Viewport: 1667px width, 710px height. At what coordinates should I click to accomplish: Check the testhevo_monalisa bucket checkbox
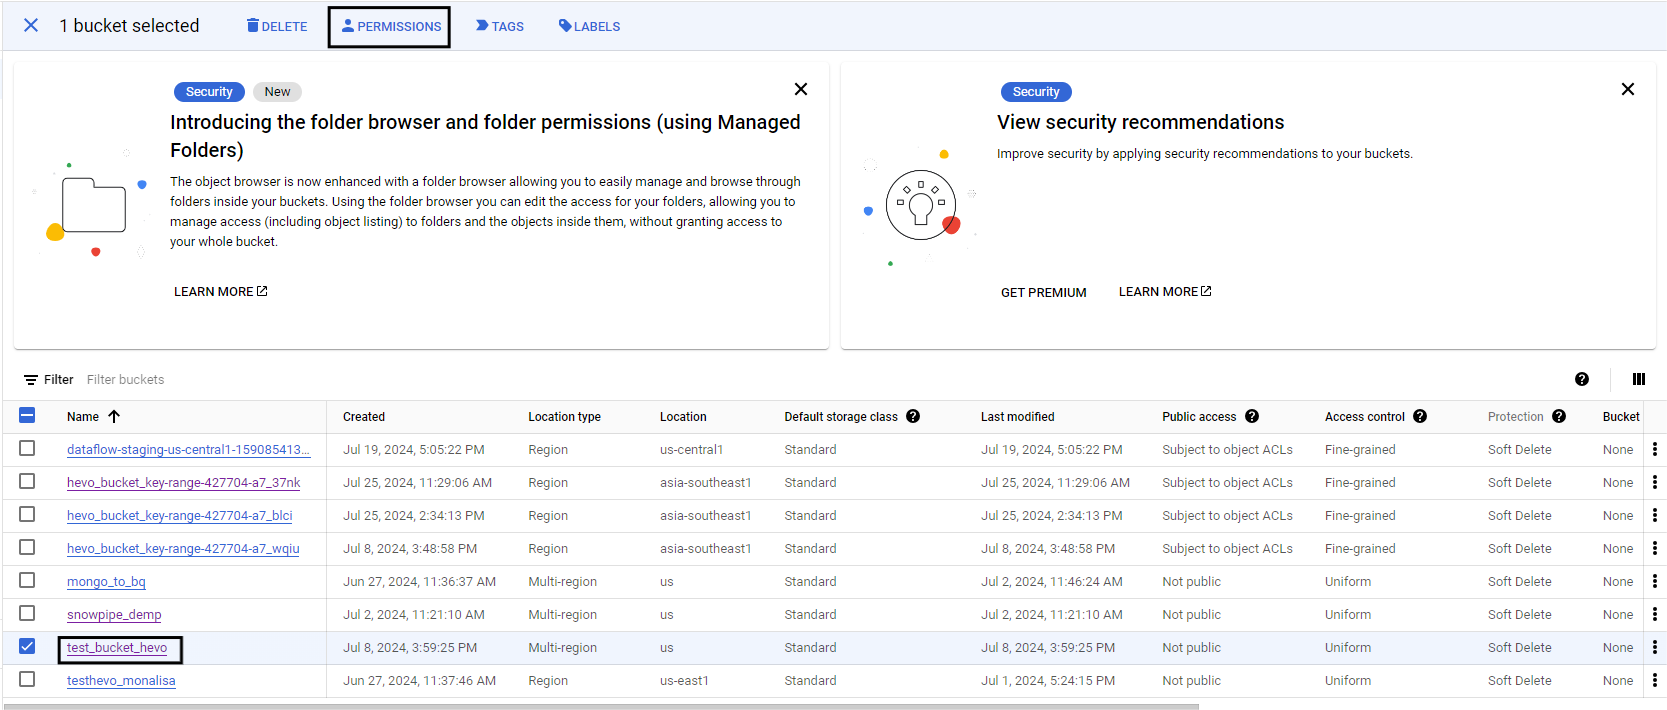pyautogui.click(x=27, y=679)
